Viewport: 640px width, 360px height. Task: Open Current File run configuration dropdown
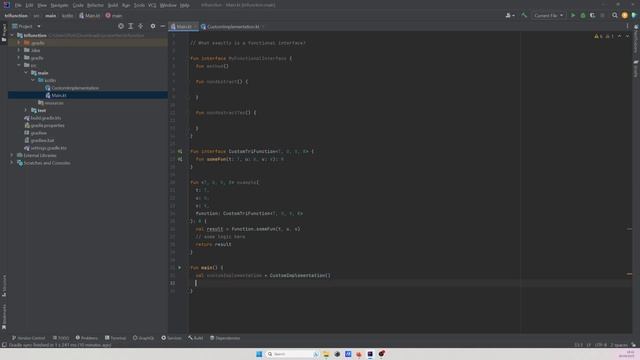click(x=548, y=16)
